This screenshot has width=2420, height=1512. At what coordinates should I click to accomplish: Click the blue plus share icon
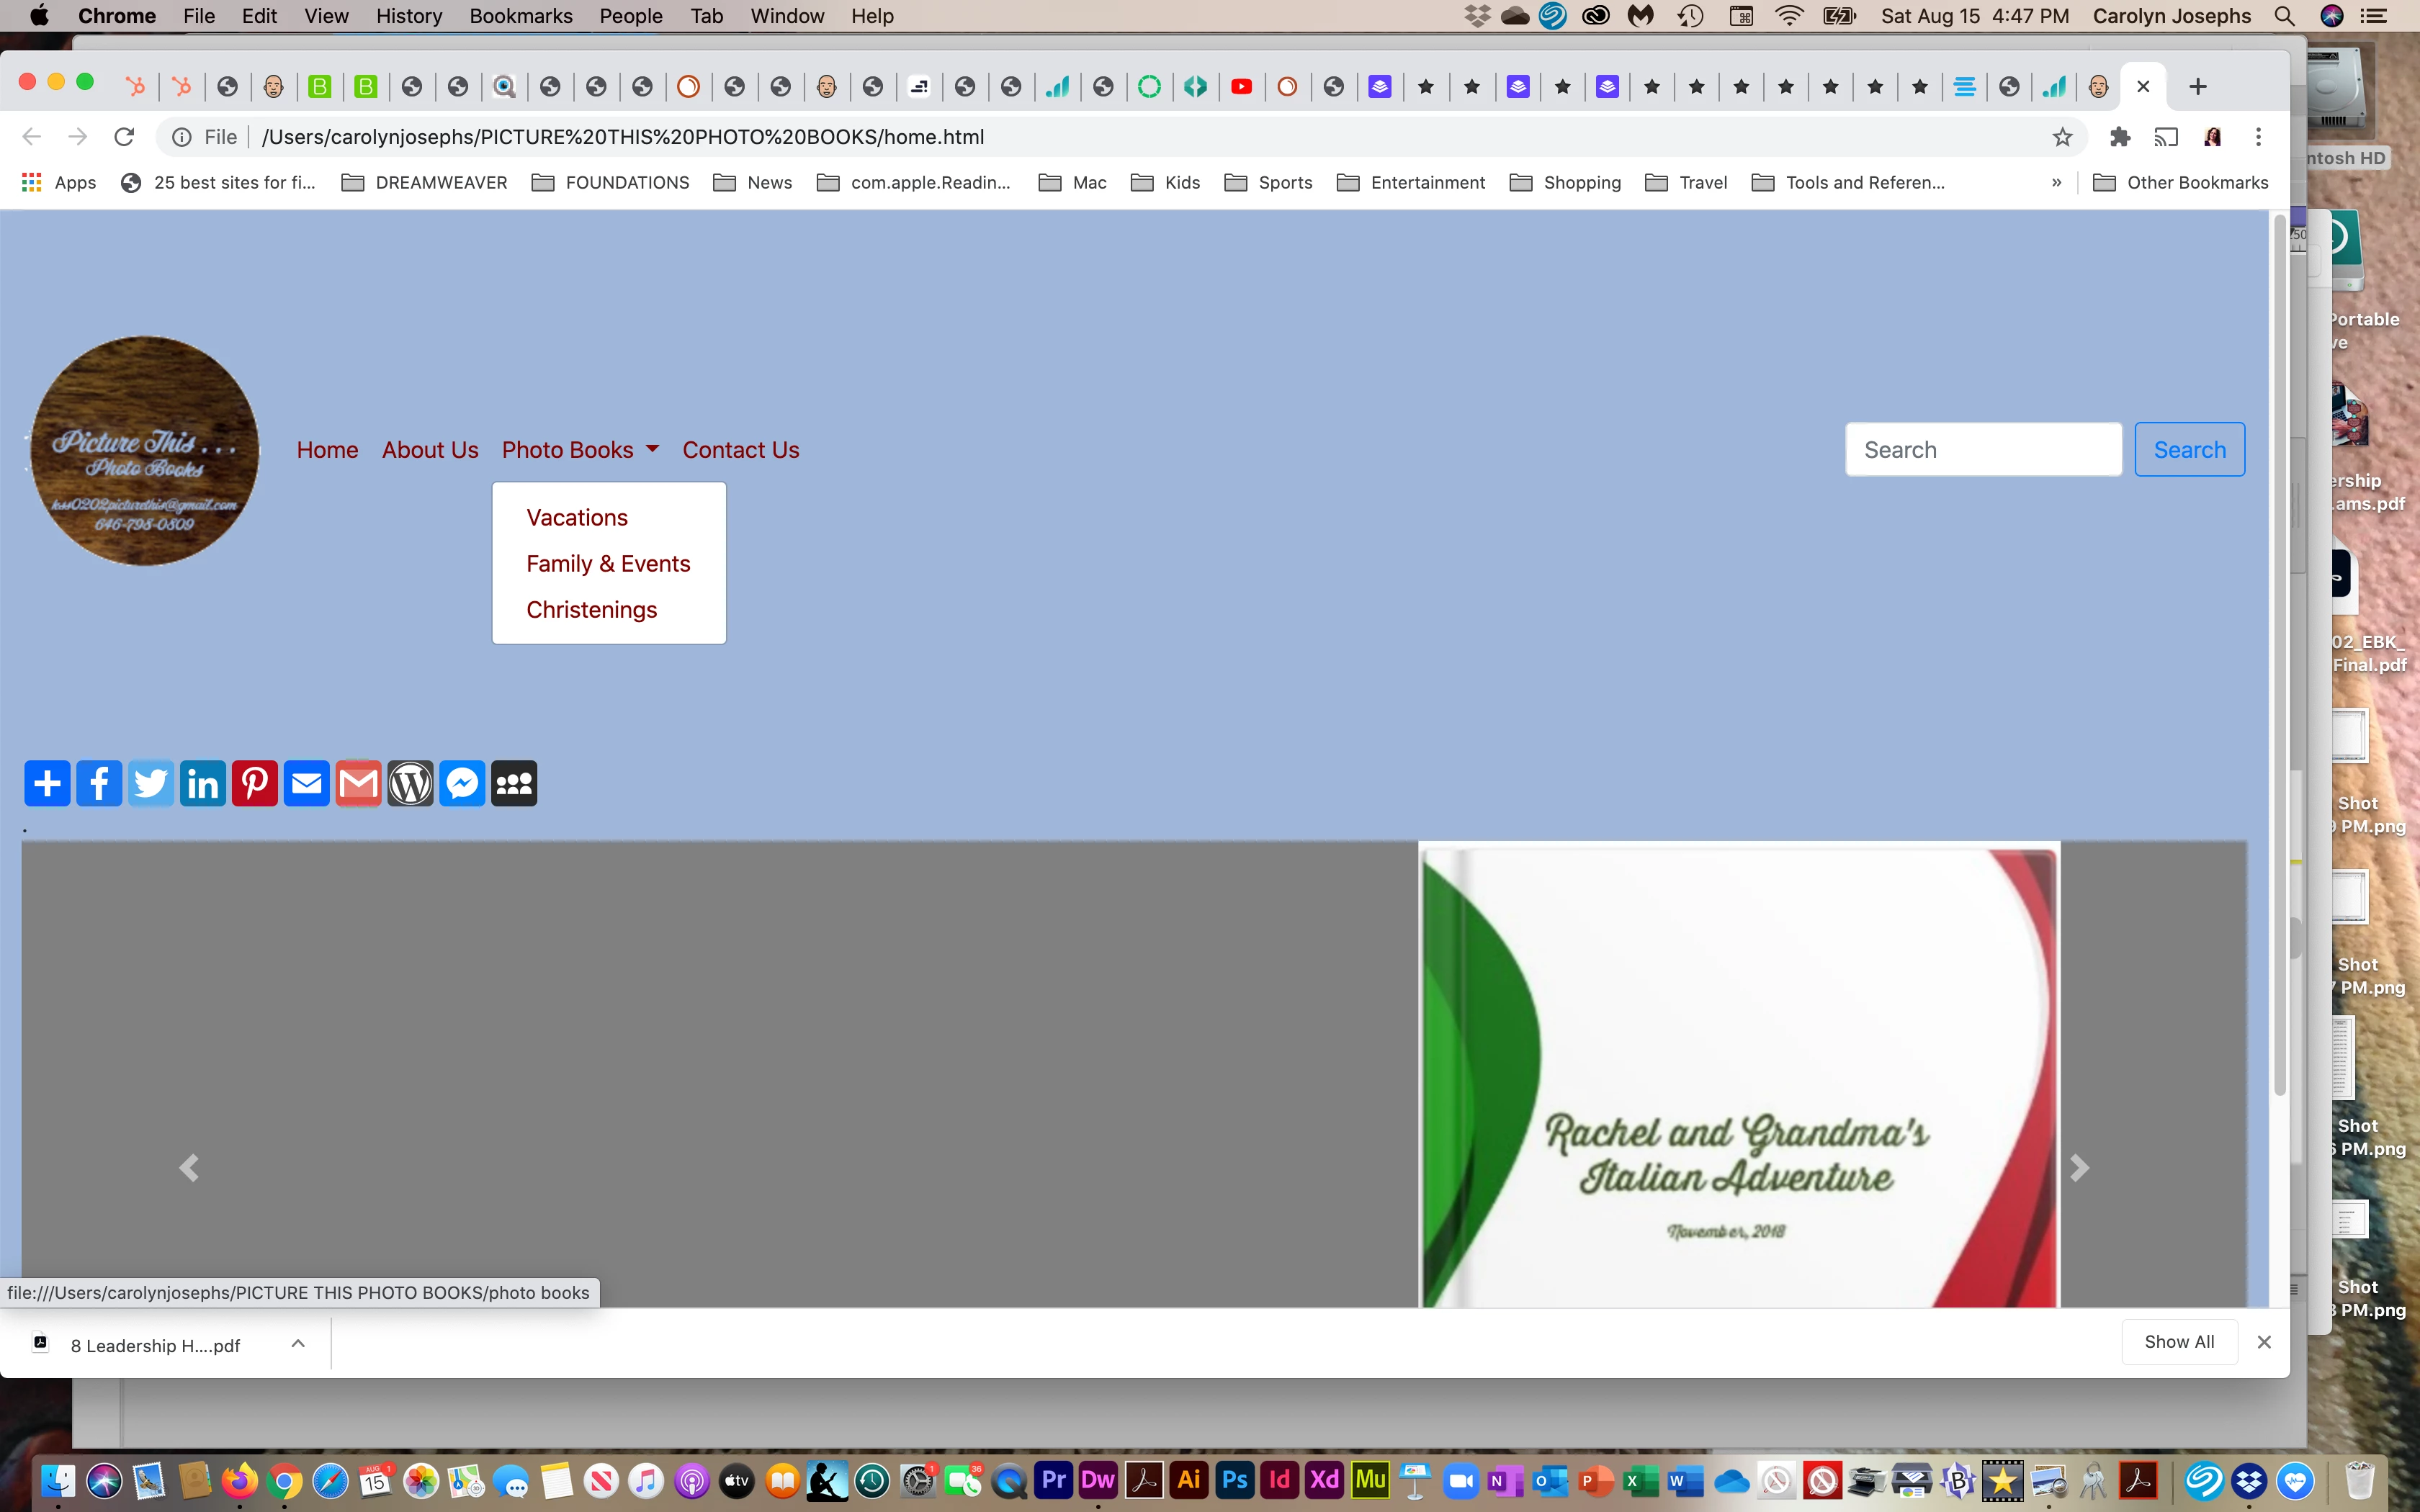(x=47, y=783)
